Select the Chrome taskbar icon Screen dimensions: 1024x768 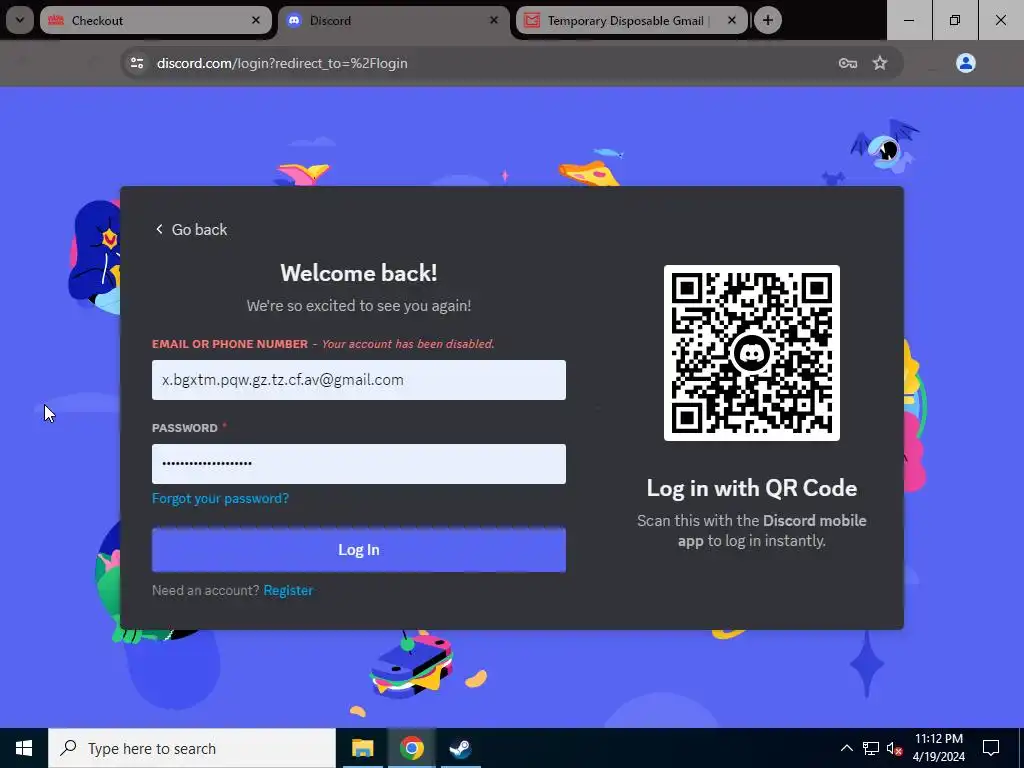(411, 748)
